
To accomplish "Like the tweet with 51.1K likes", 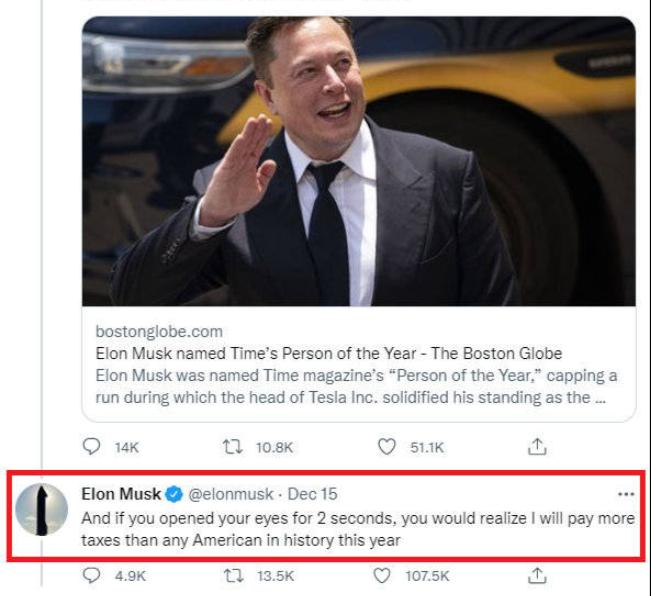I will [x=387, y=447].
